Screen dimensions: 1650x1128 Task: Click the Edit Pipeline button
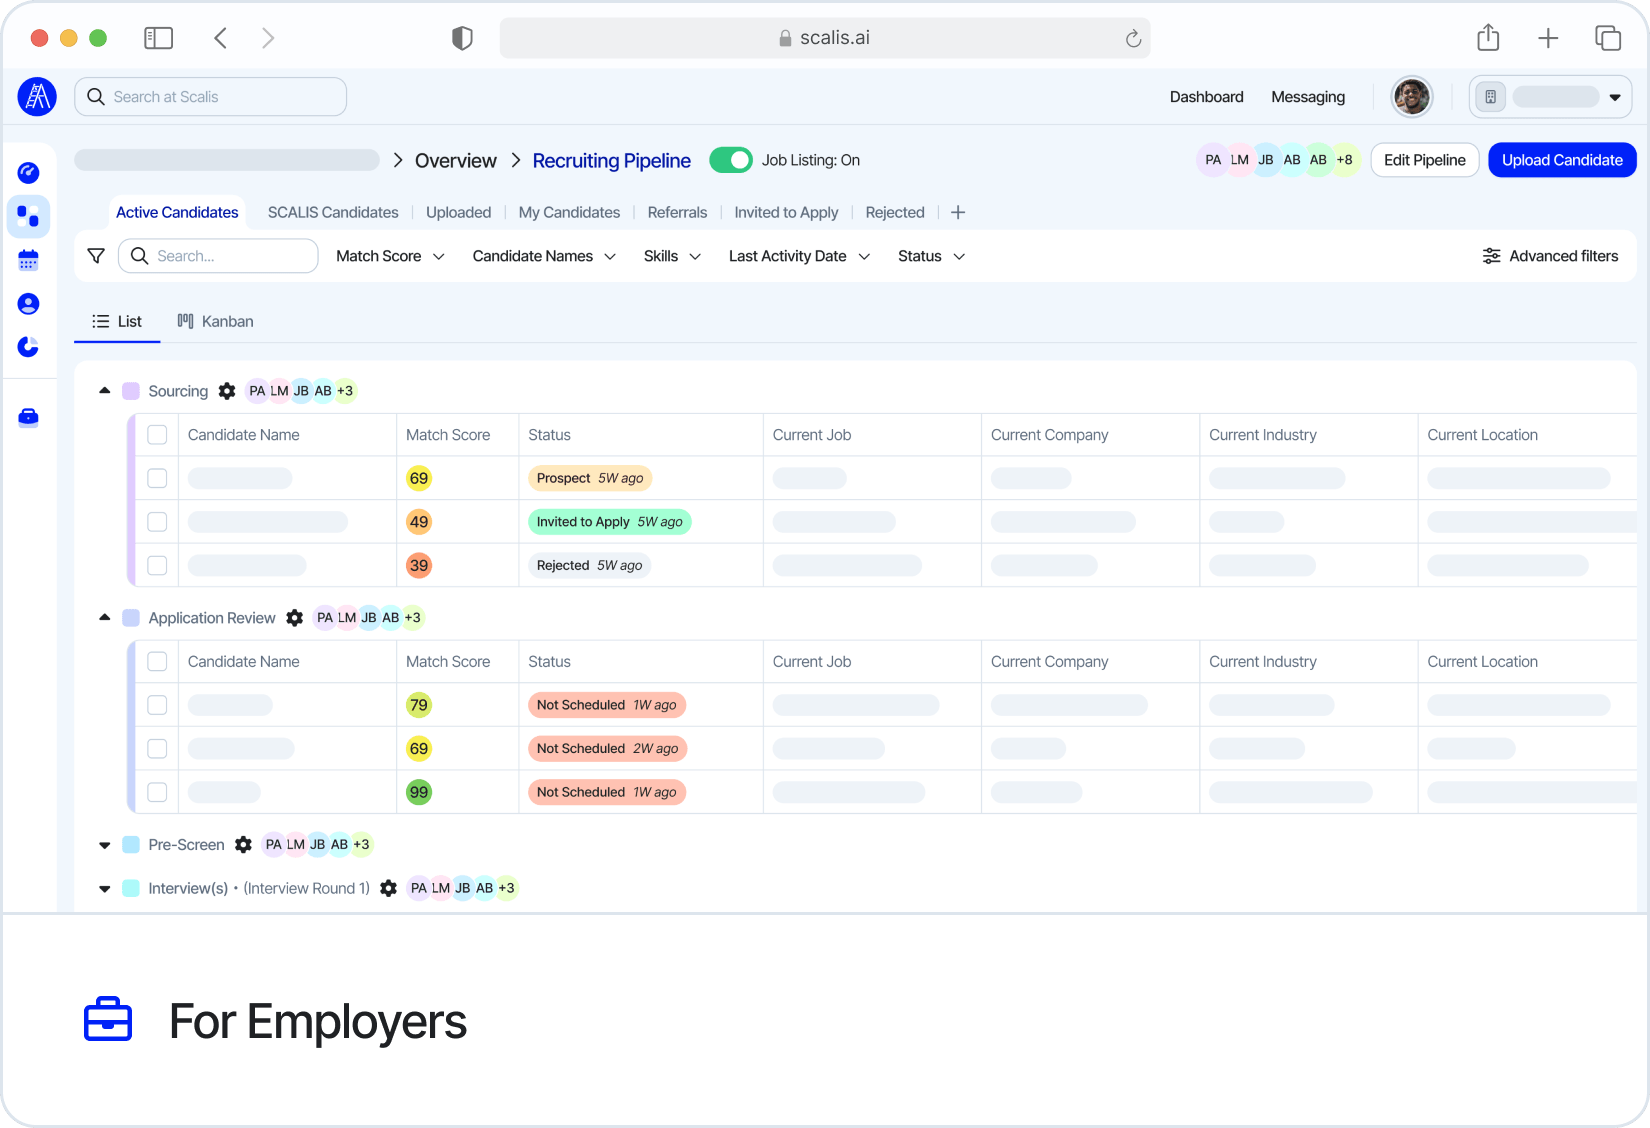coord(1424,160)
